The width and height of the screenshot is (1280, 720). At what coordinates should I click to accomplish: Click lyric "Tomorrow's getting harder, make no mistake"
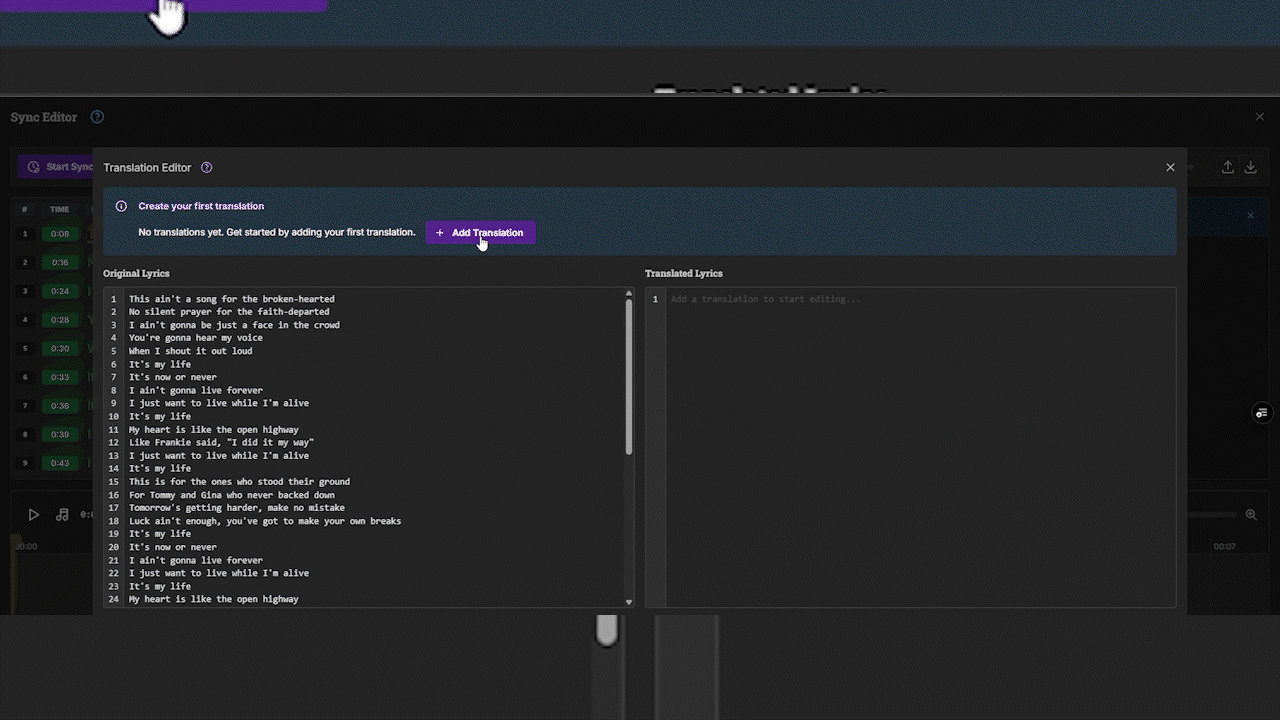click(x=237, y=508)
